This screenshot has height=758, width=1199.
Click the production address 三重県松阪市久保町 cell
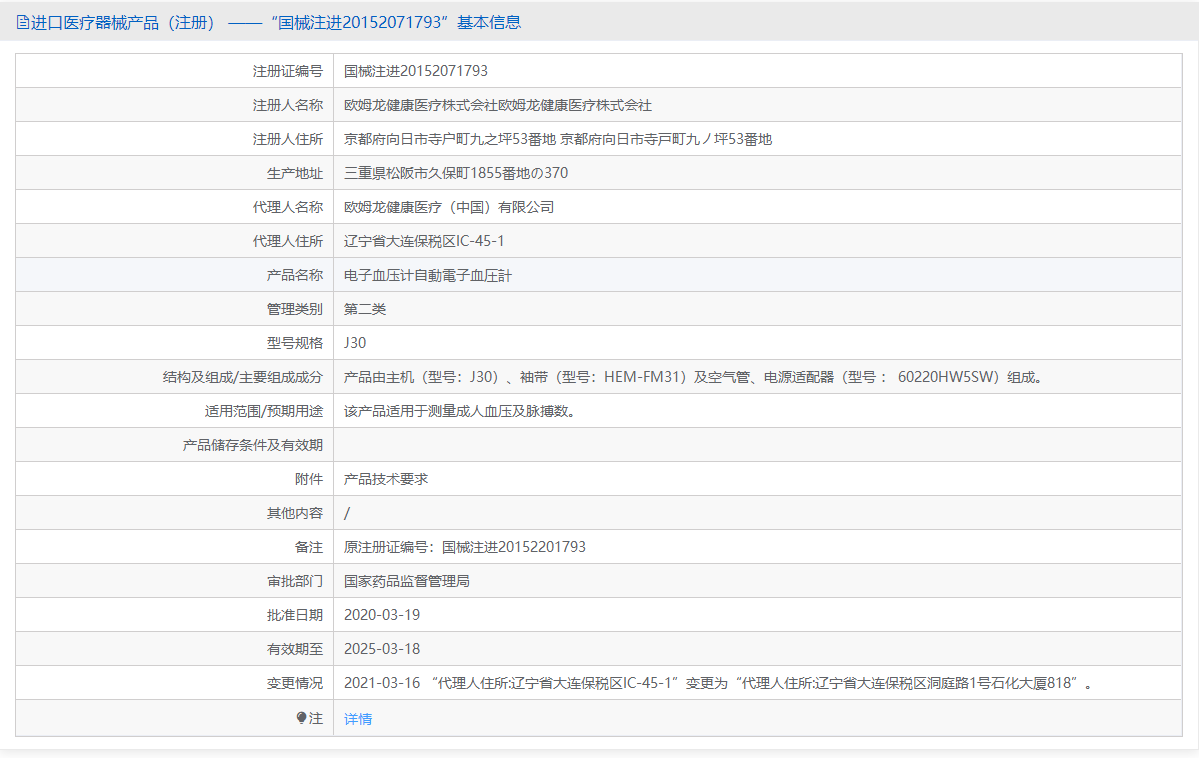point(456,173)
